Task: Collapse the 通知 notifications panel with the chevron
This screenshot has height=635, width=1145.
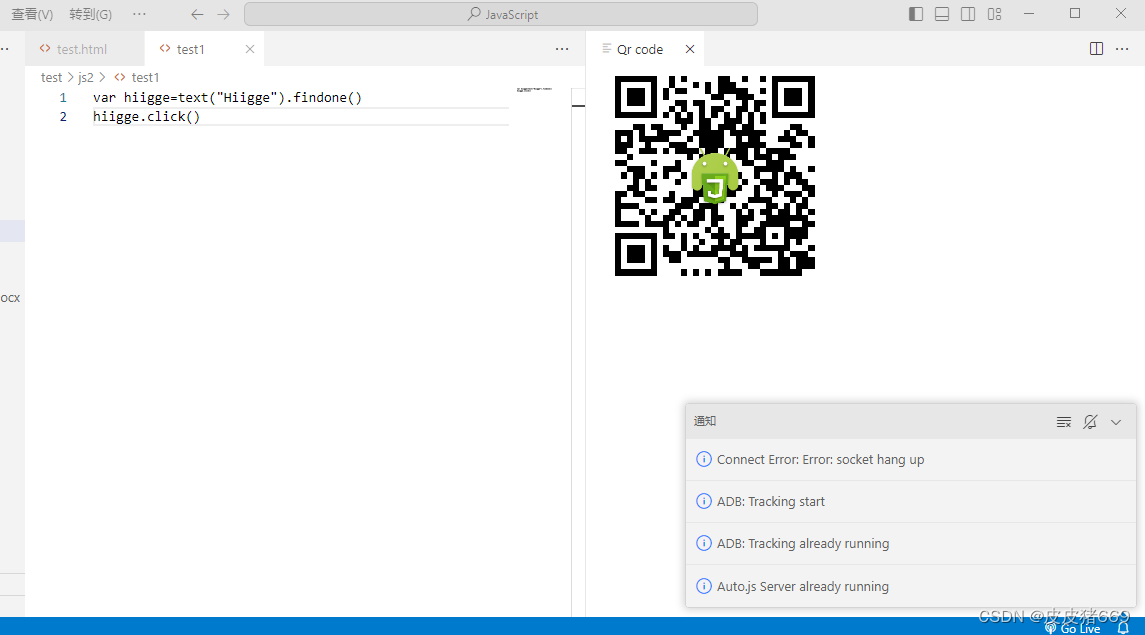Action: click(1116, 422)
